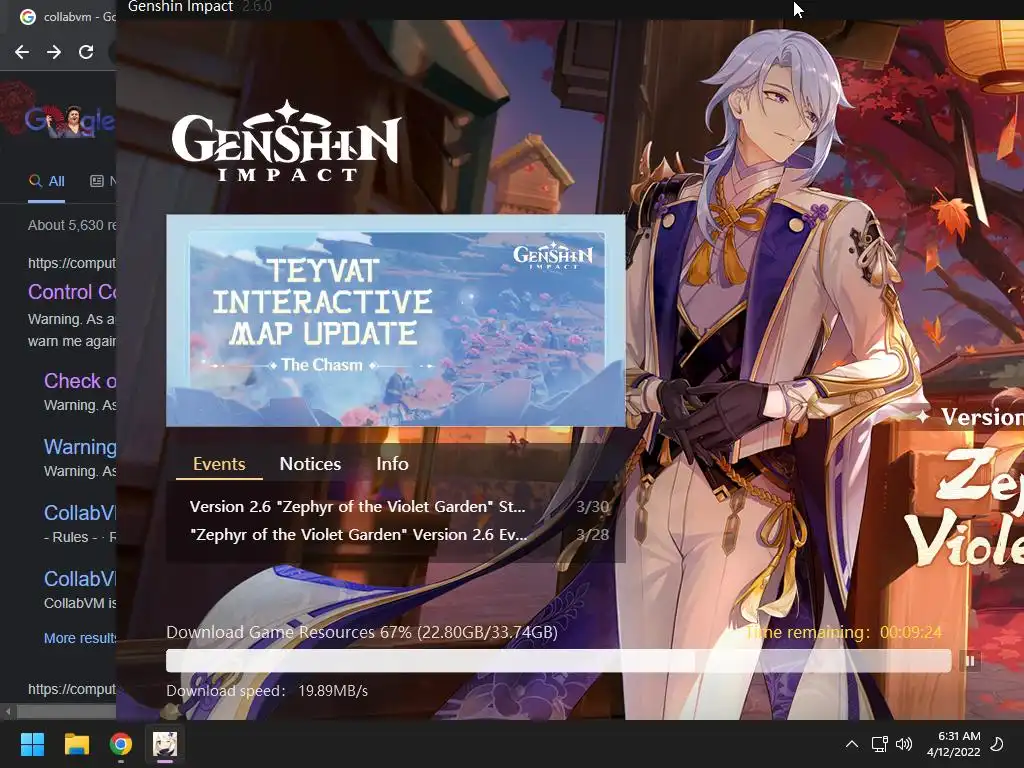Open the Events tab in launcher

(219, 464)
